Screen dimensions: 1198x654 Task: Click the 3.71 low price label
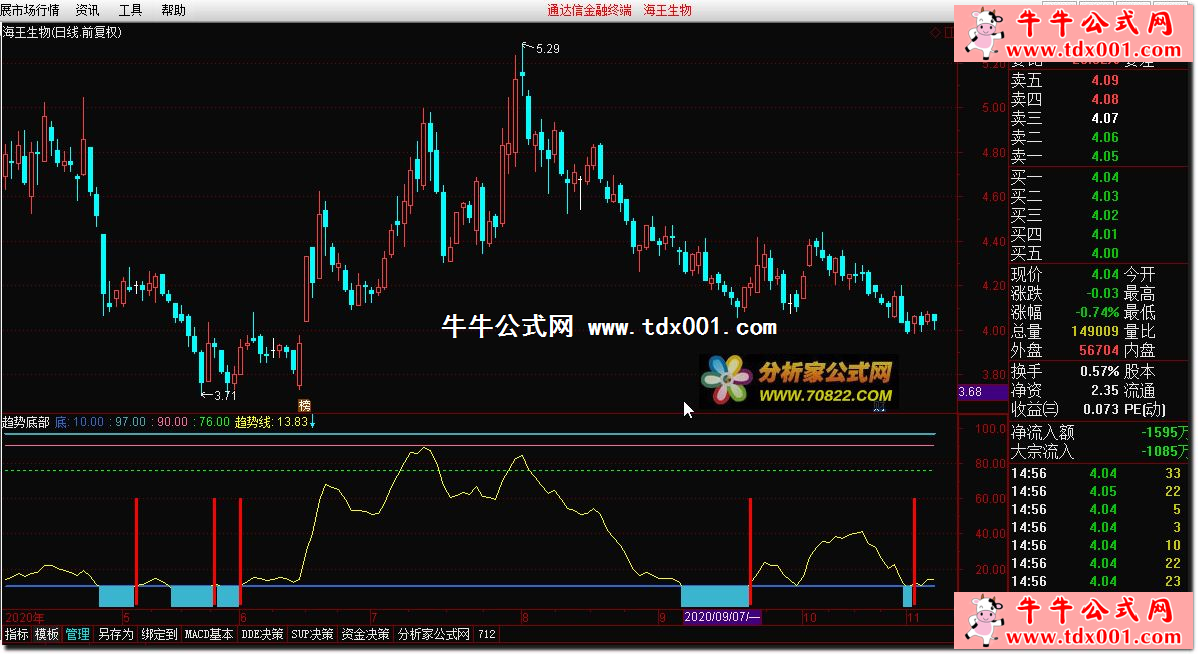pyautogui.click(x=225, y=395)
